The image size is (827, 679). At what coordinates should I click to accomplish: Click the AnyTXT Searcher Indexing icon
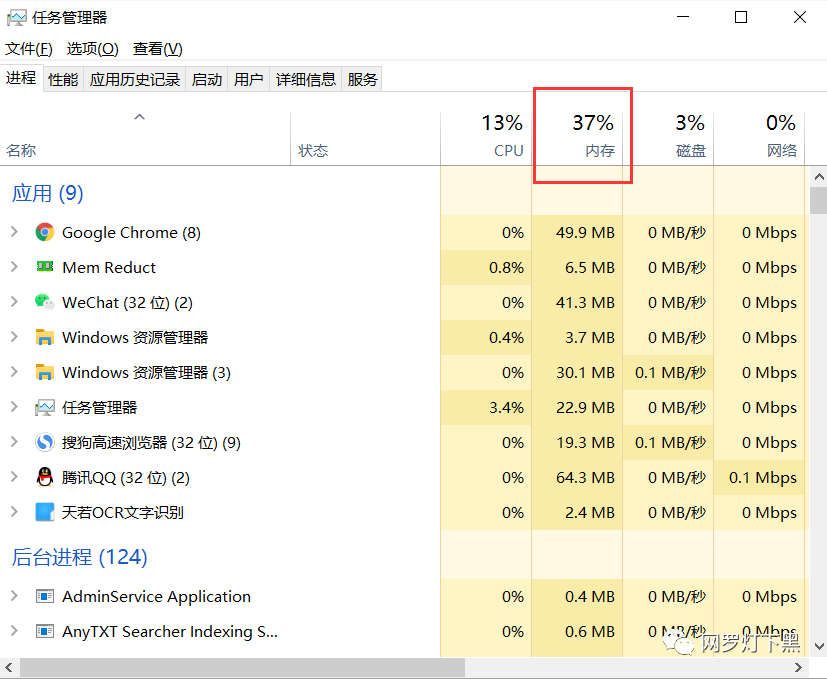45,632
